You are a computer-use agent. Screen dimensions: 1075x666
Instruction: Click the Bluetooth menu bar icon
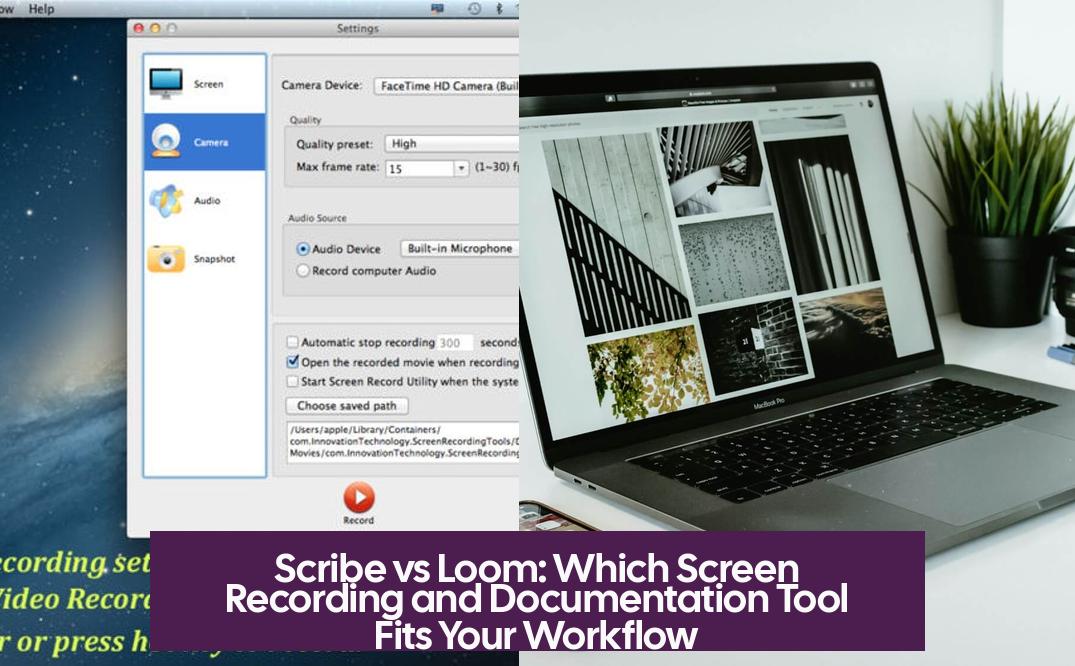[x=499, y=8]
